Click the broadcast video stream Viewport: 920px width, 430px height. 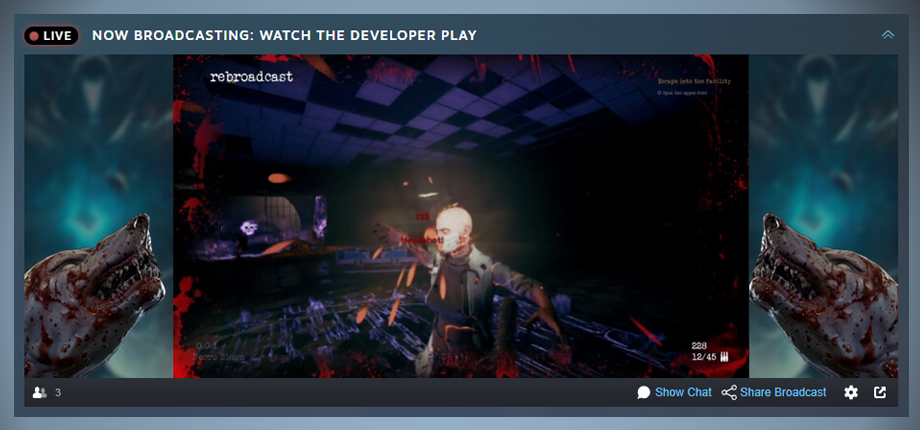461,216
